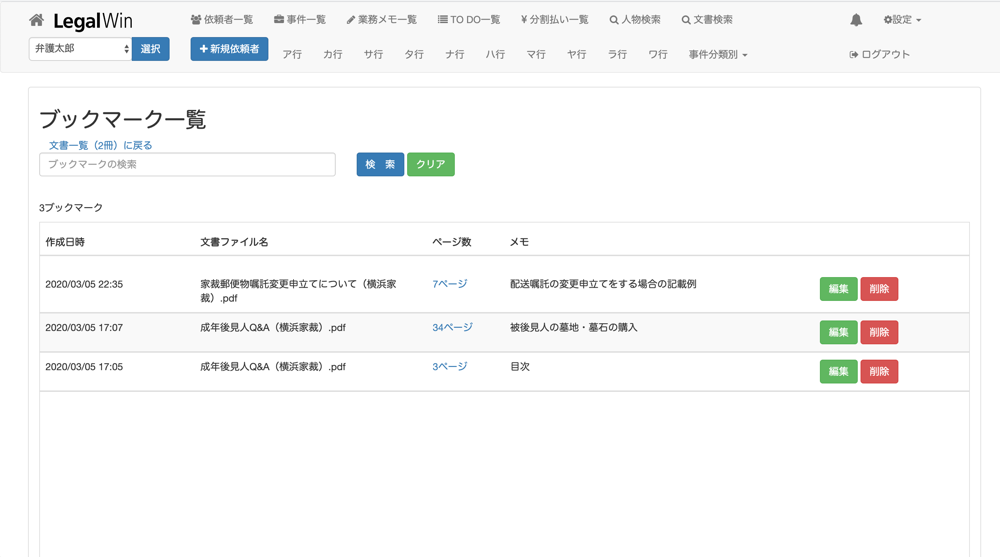1000x557 pixels.
Task: Expand the 事件分類別 dropdown menu
Action: [718, 55]
